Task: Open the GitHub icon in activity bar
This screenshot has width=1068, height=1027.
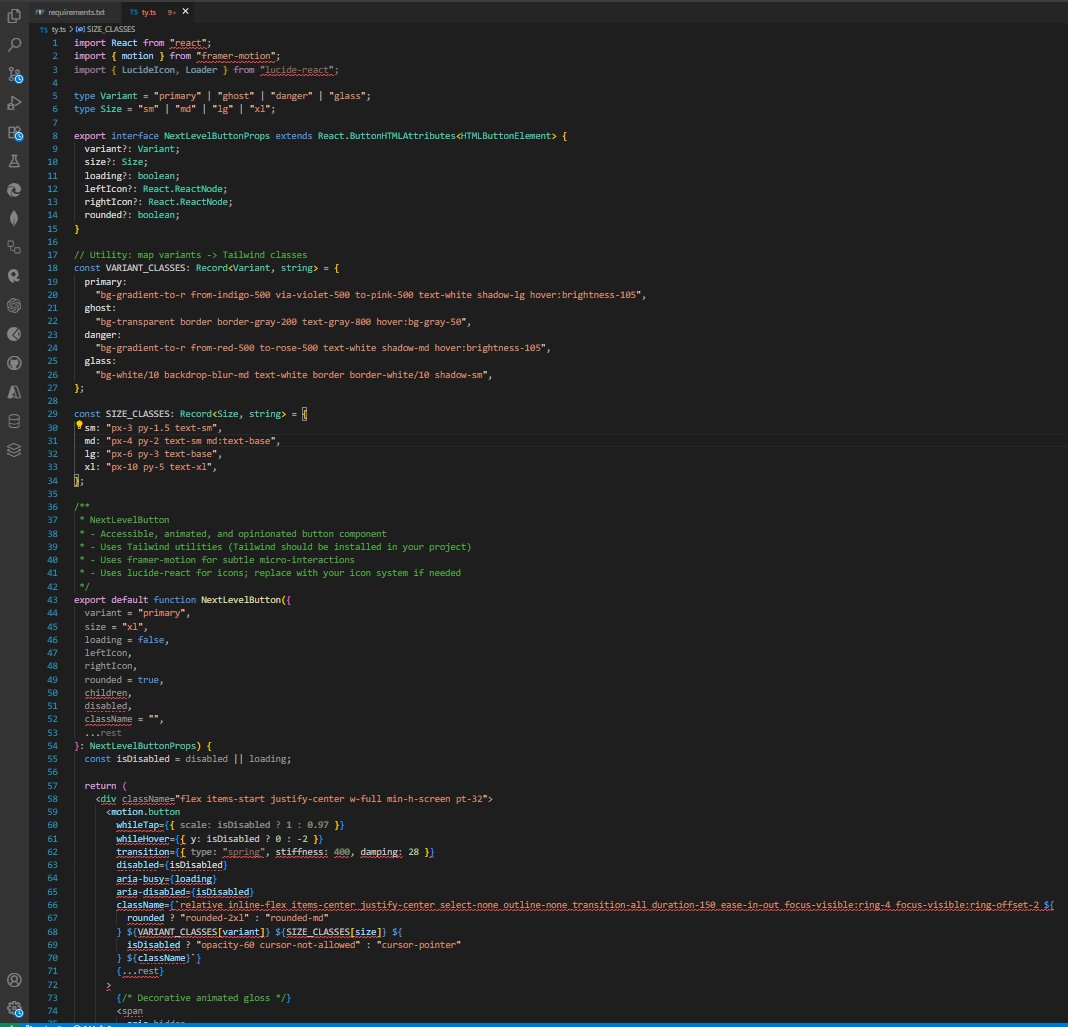Action: coord(14,363)
